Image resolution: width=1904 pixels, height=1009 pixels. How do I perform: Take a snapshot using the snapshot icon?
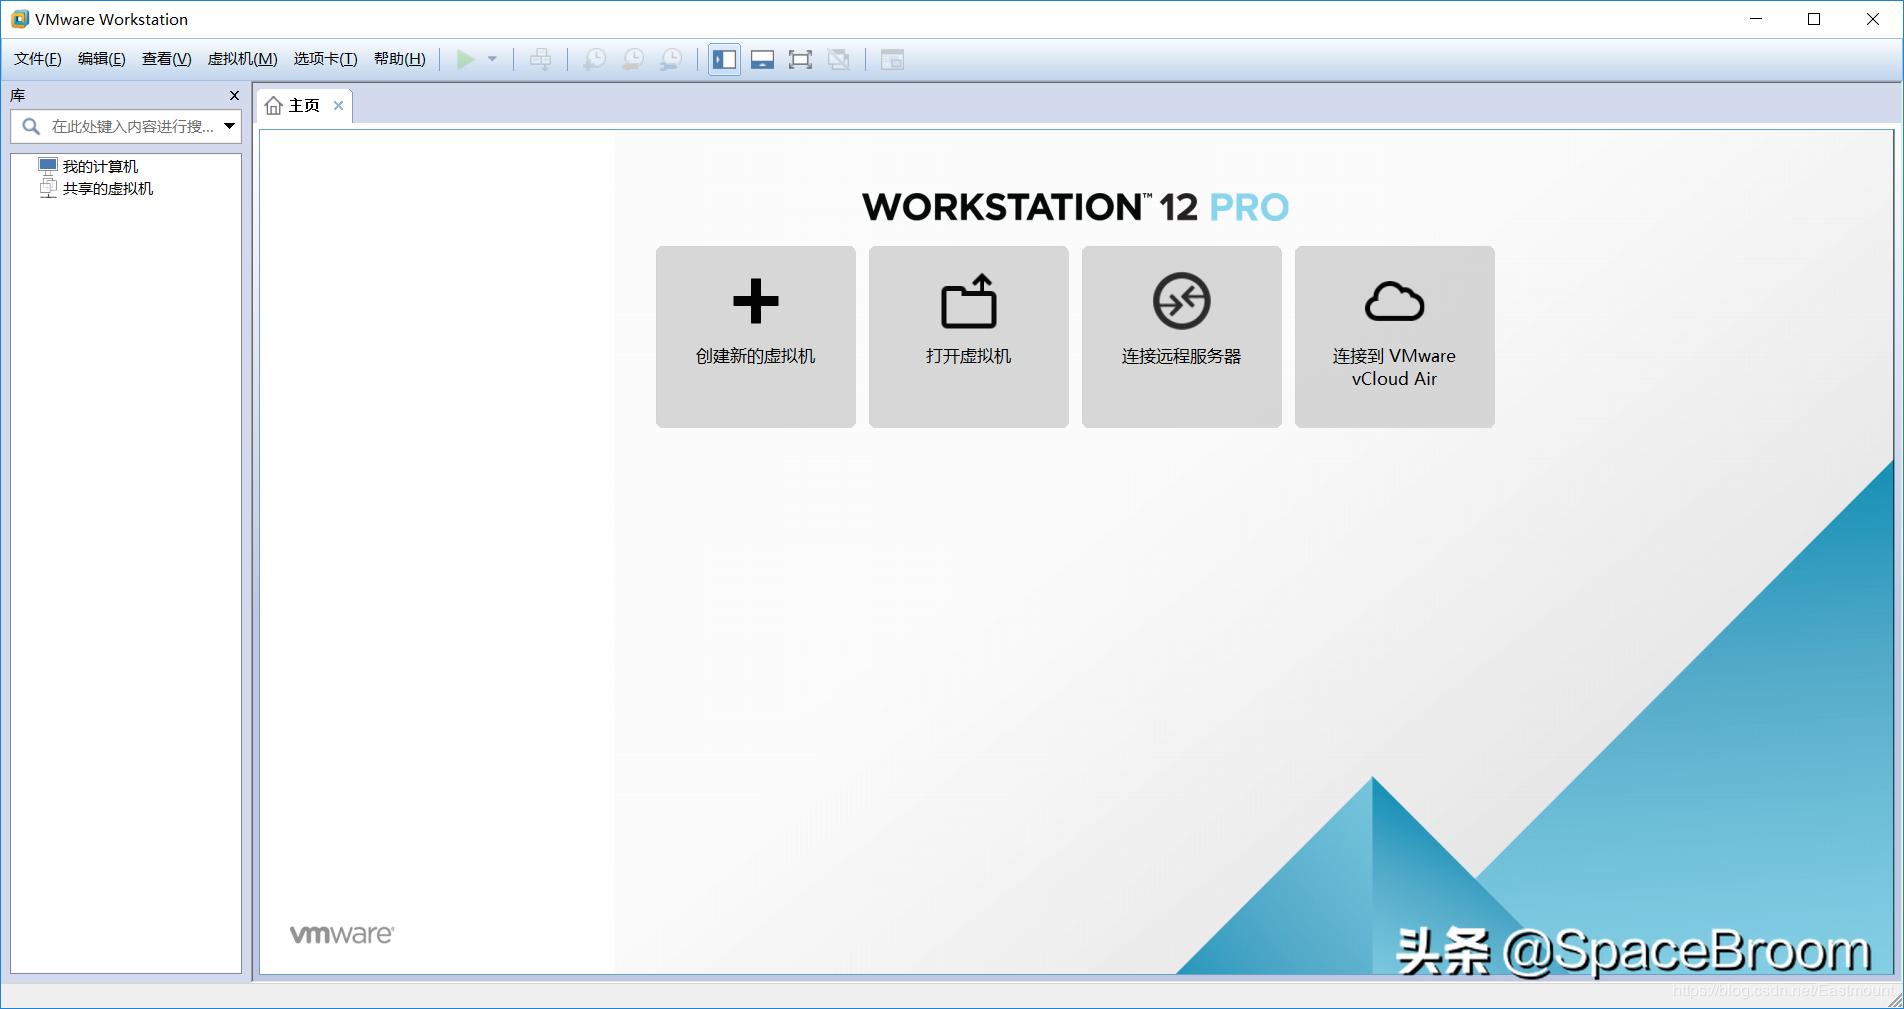(x=594, y=59)
